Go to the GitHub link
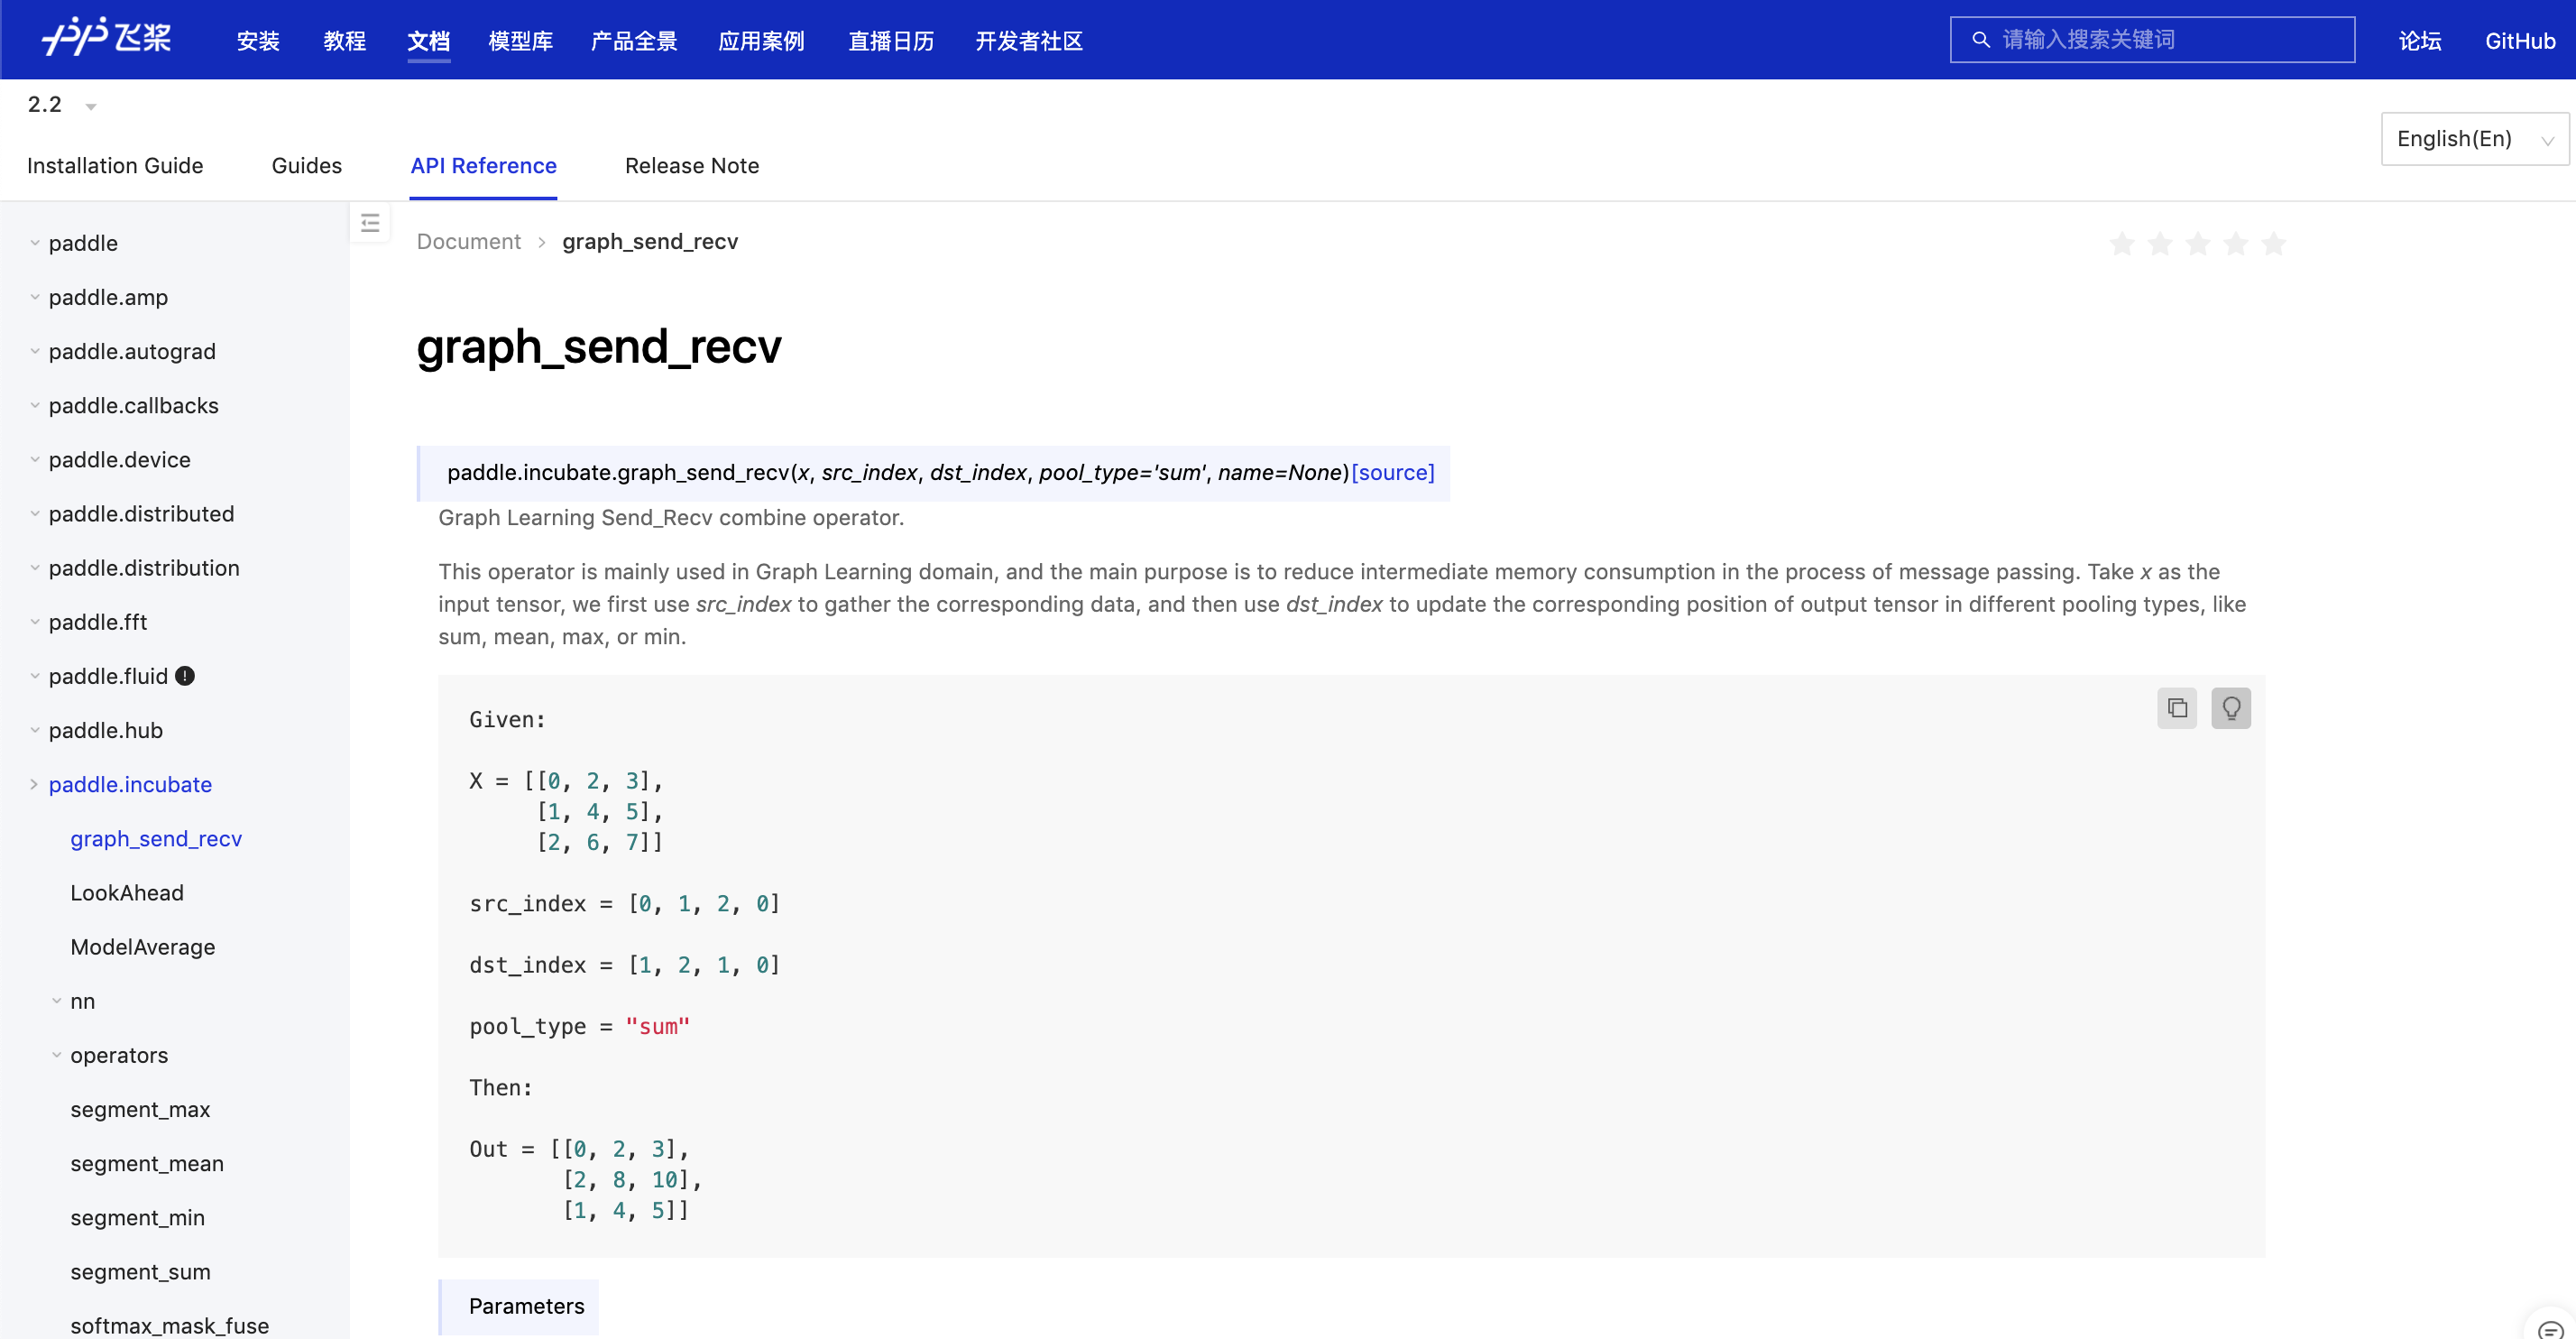Viewport: 2576px width, 1339px height. 2519,41
